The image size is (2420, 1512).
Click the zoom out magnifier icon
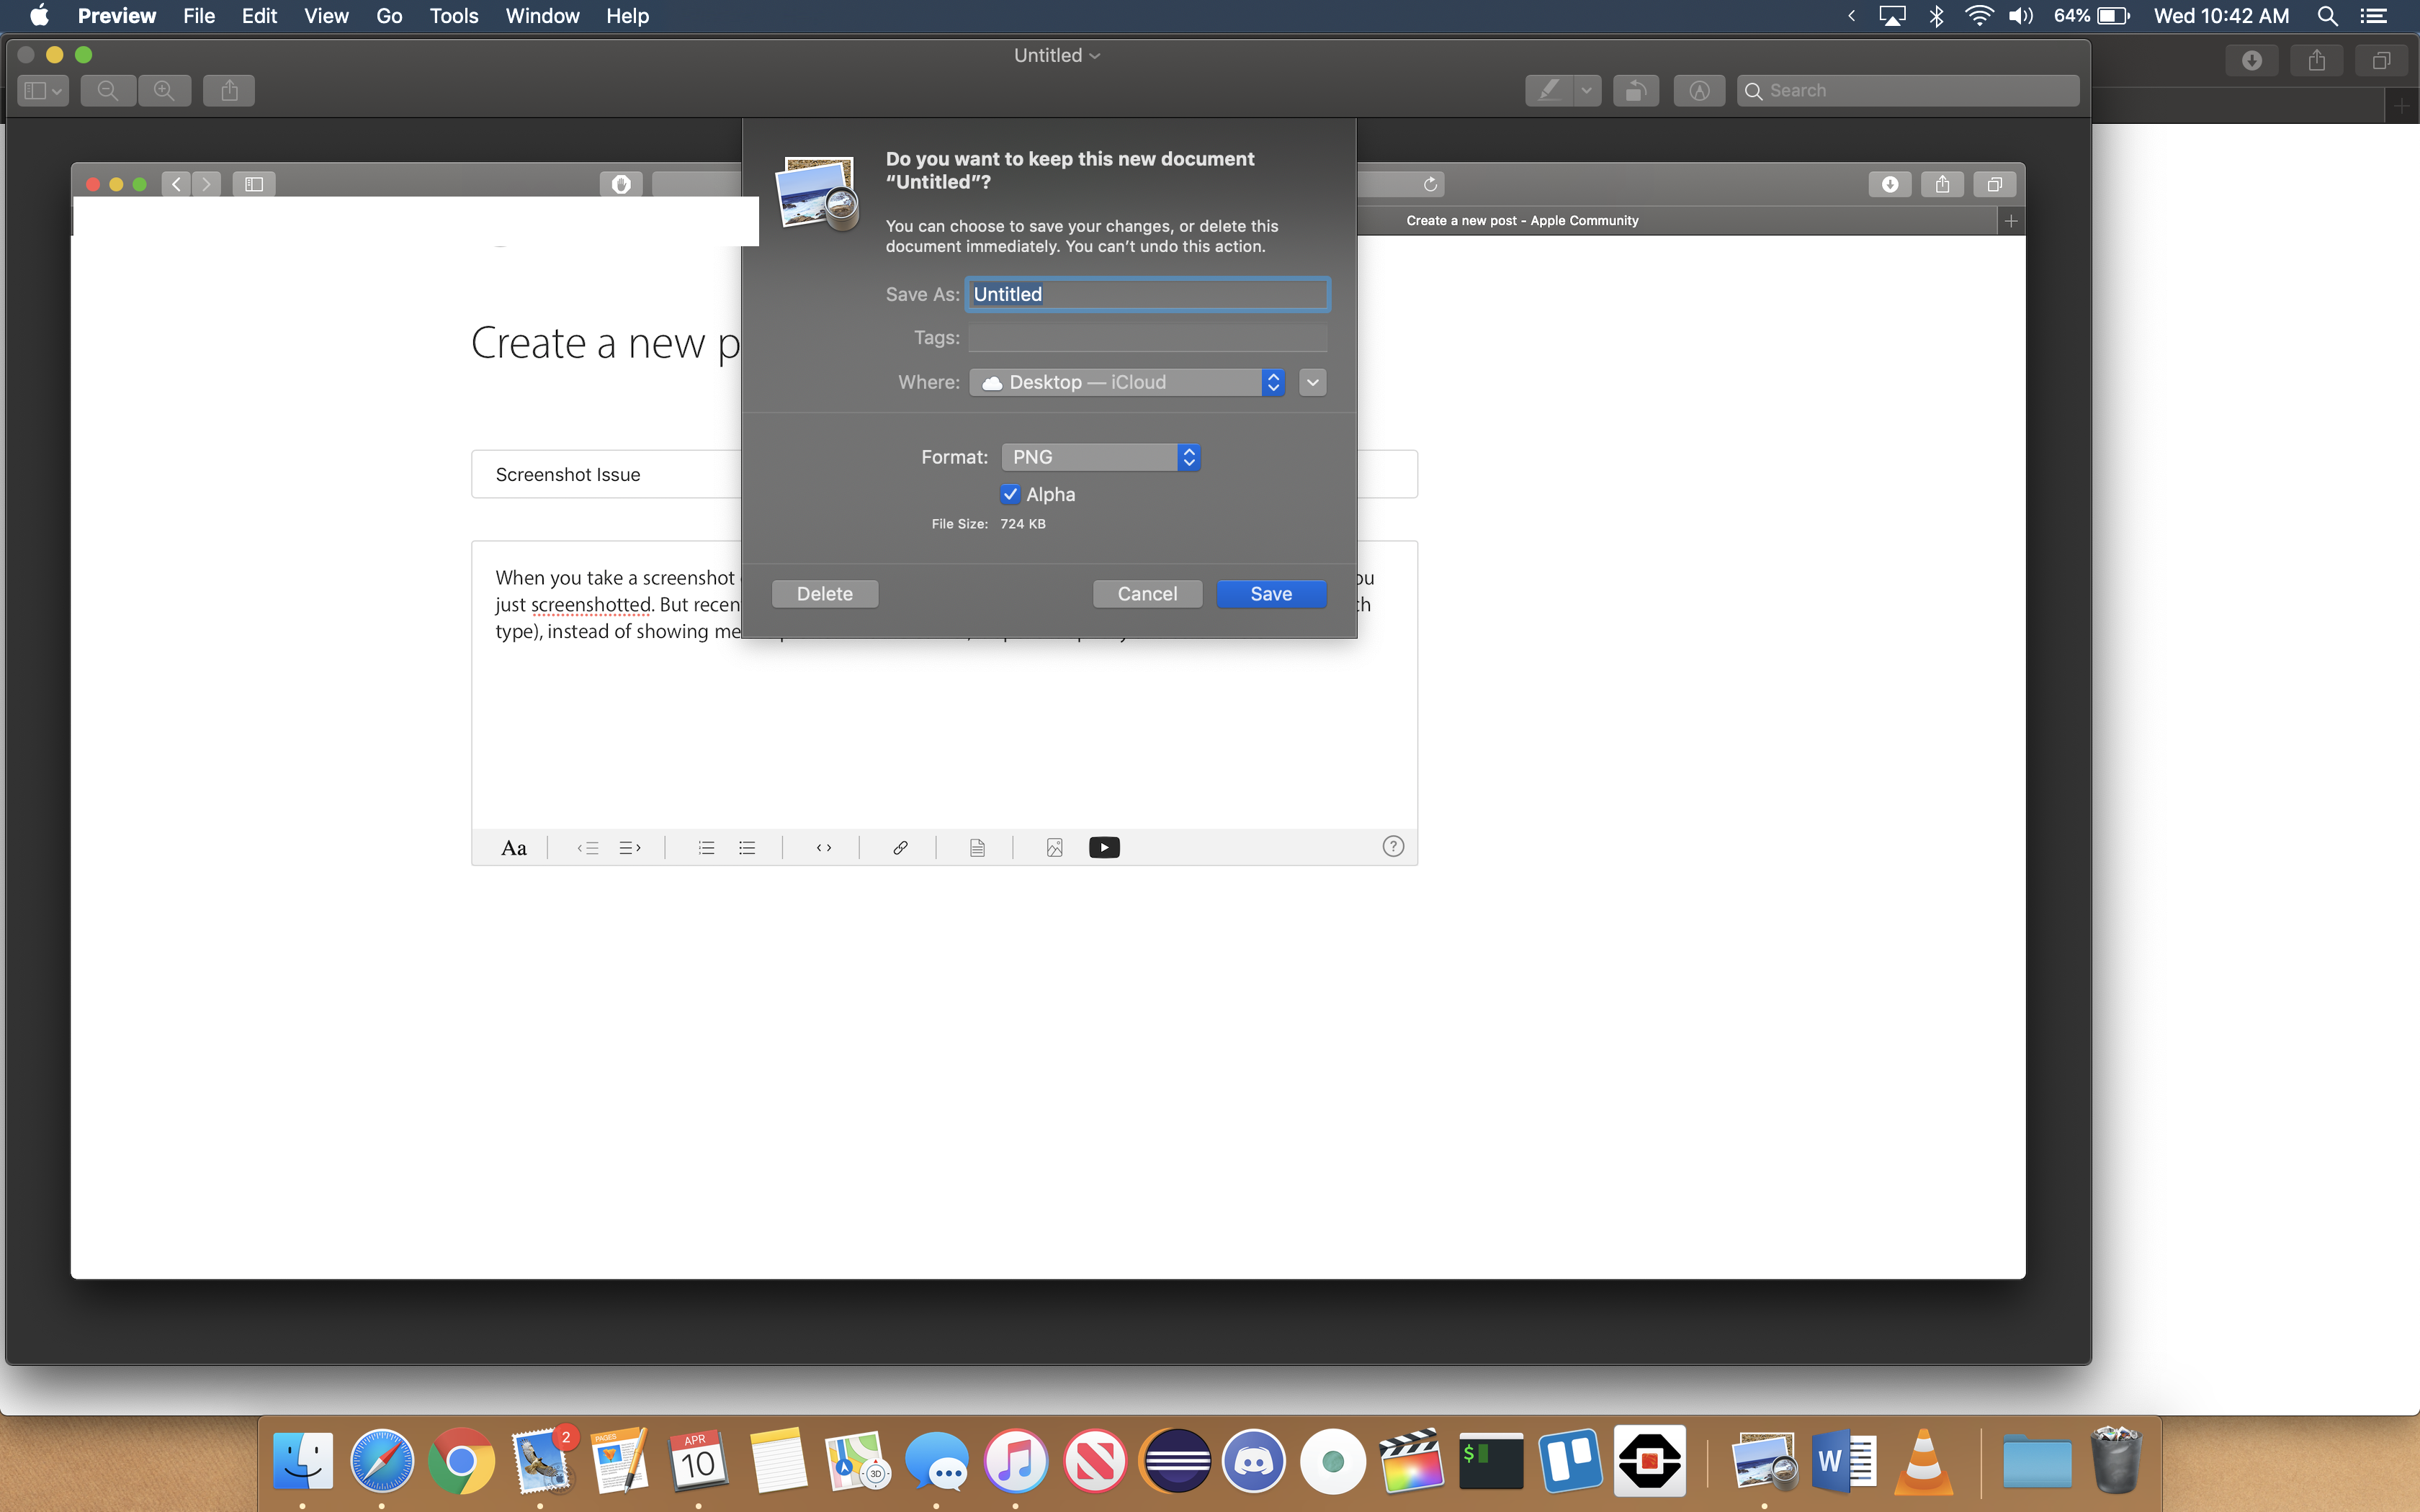point(108,91)
